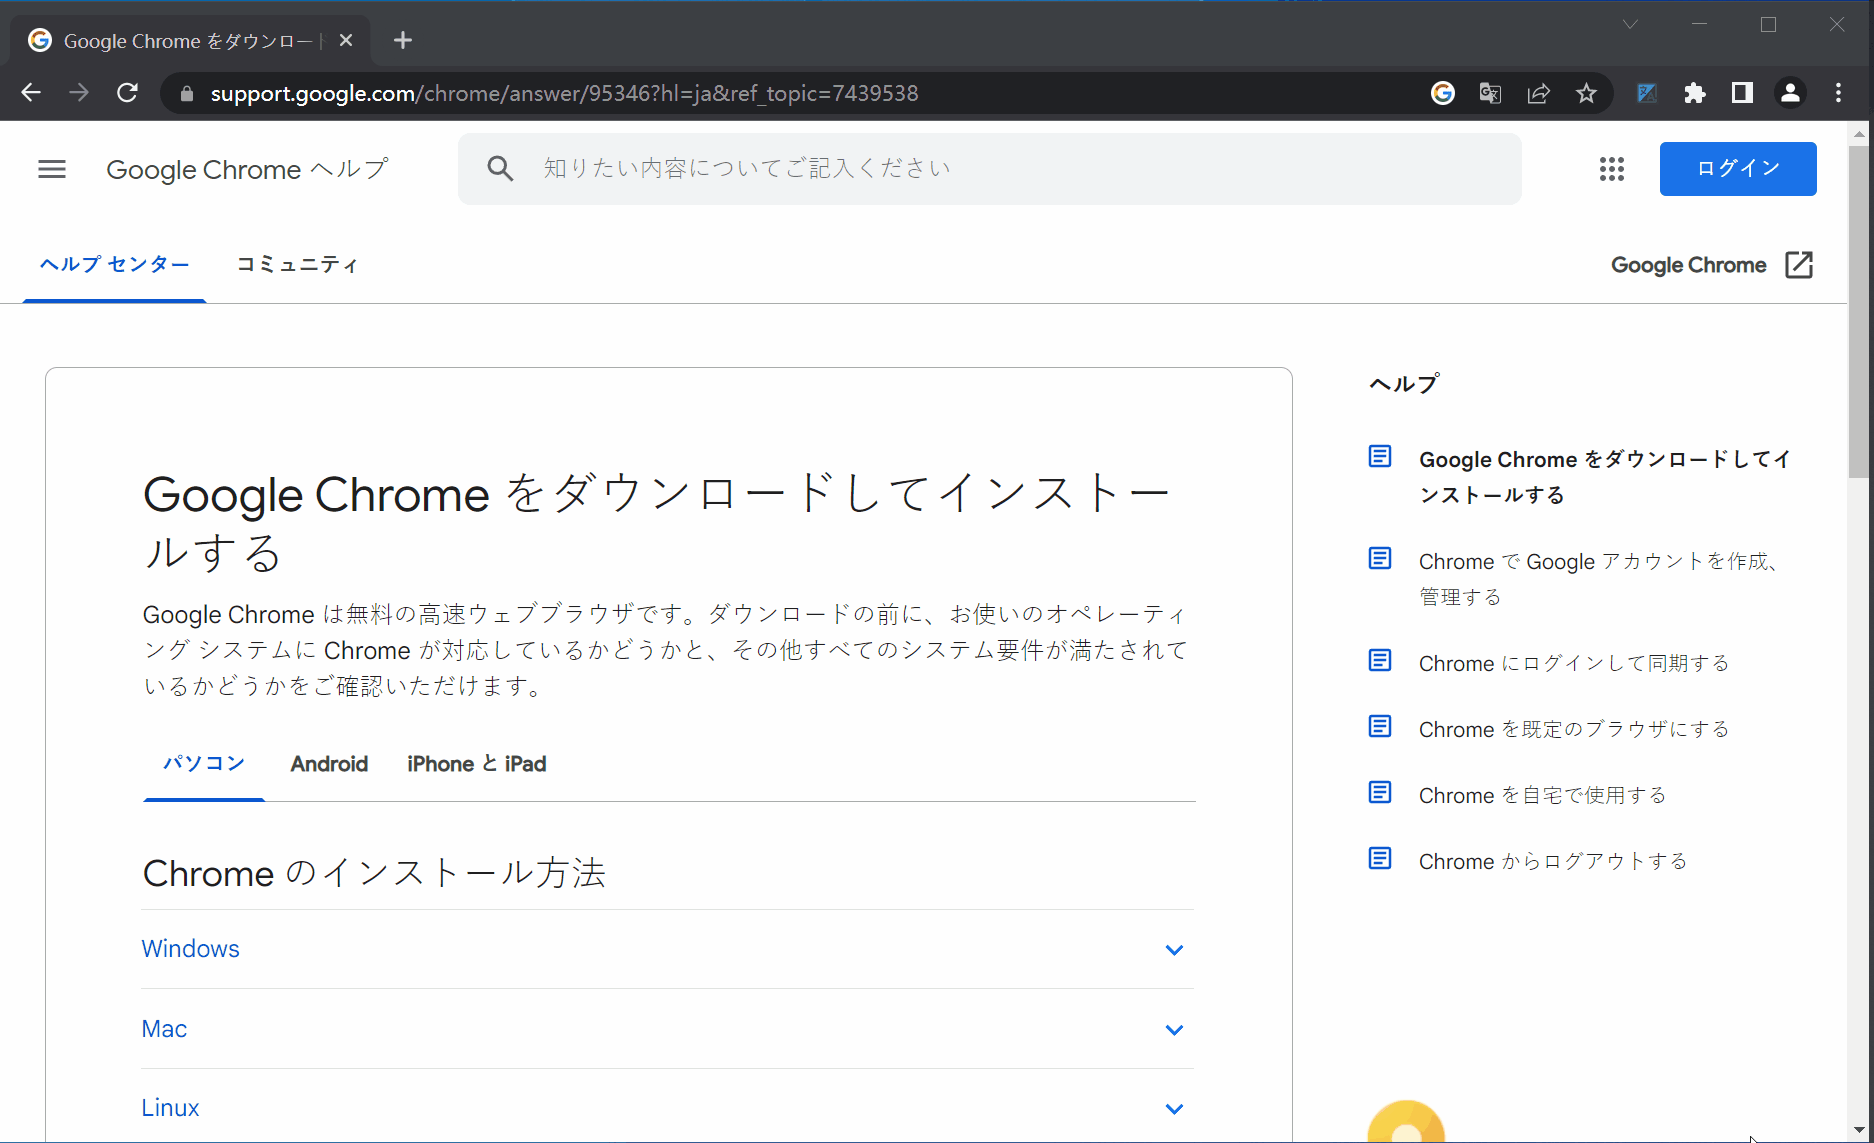Image resolution: width=1874 pixels, height=1143 pixels.
Task: Select the ヘルプ センター tab
Action: 114,264
